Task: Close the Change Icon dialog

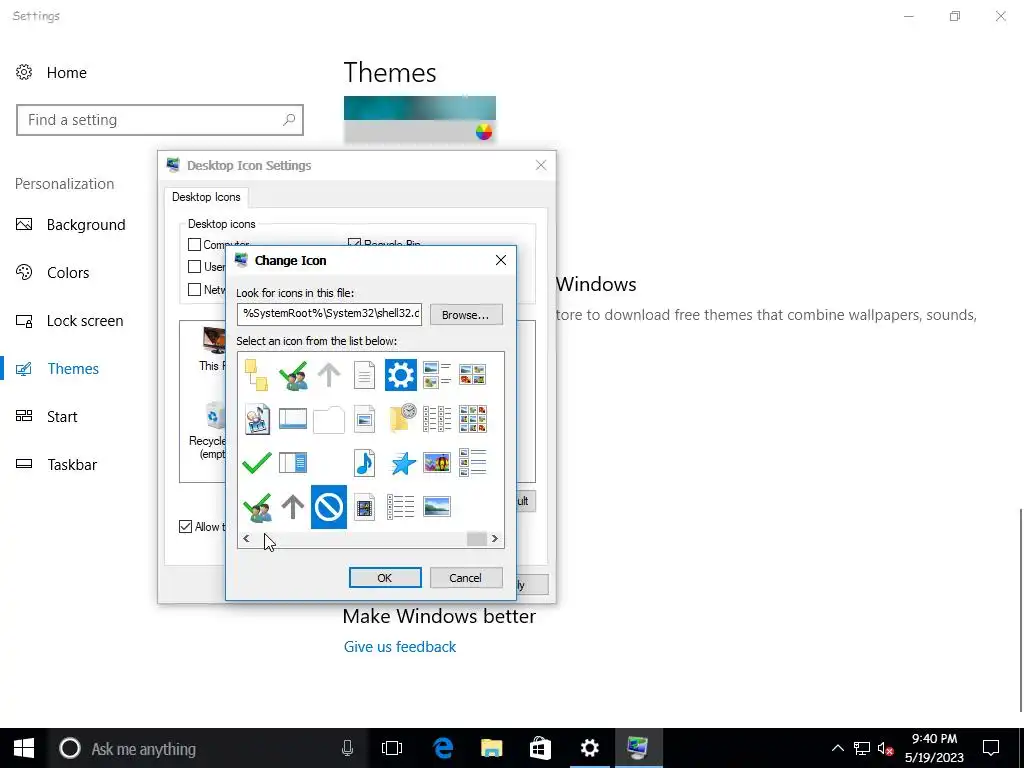Action: pyautogui.click(x=501, y=260)
